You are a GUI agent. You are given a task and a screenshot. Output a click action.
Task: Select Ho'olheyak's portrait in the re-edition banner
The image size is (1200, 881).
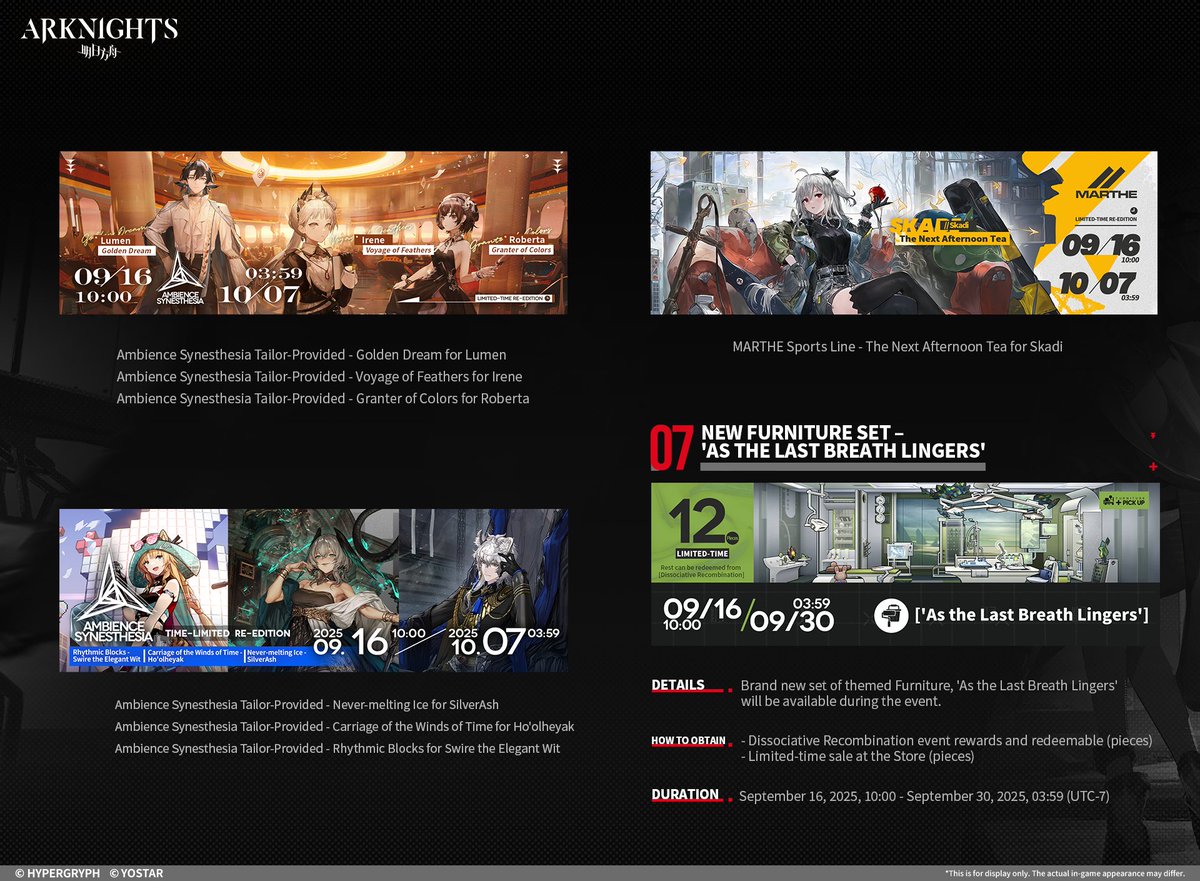coord(313,589)
